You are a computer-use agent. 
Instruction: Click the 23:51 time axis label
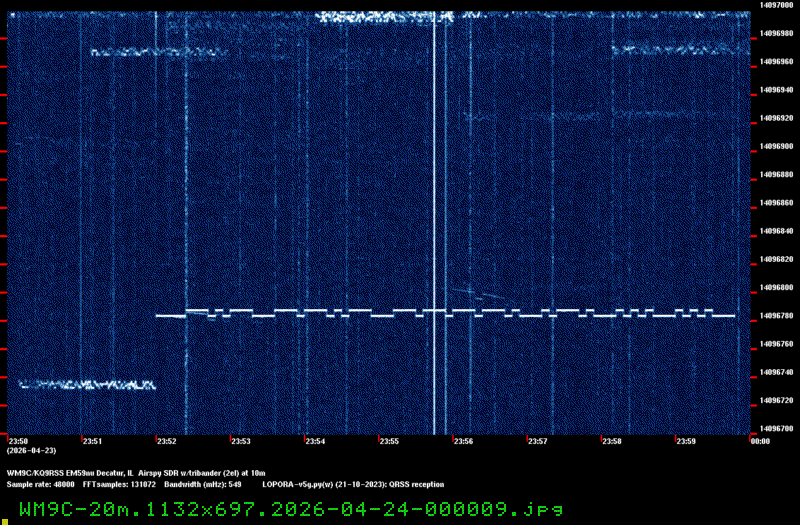point(92,441)
